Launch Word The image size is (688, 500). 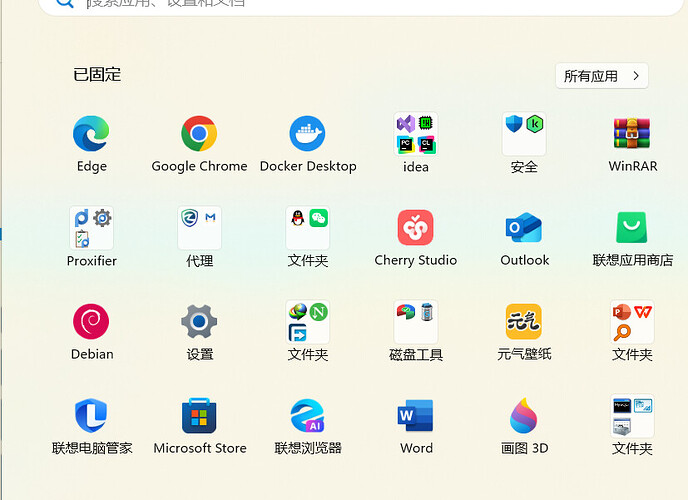tap(416, 415)
